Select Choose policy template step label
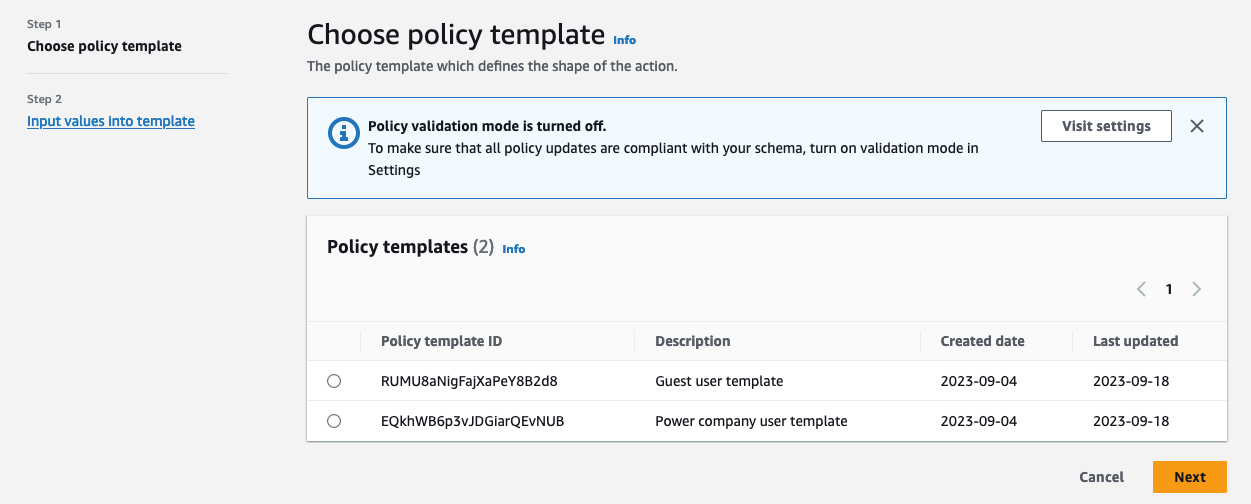Screen dimensions: 1251x504 point(104,46)
